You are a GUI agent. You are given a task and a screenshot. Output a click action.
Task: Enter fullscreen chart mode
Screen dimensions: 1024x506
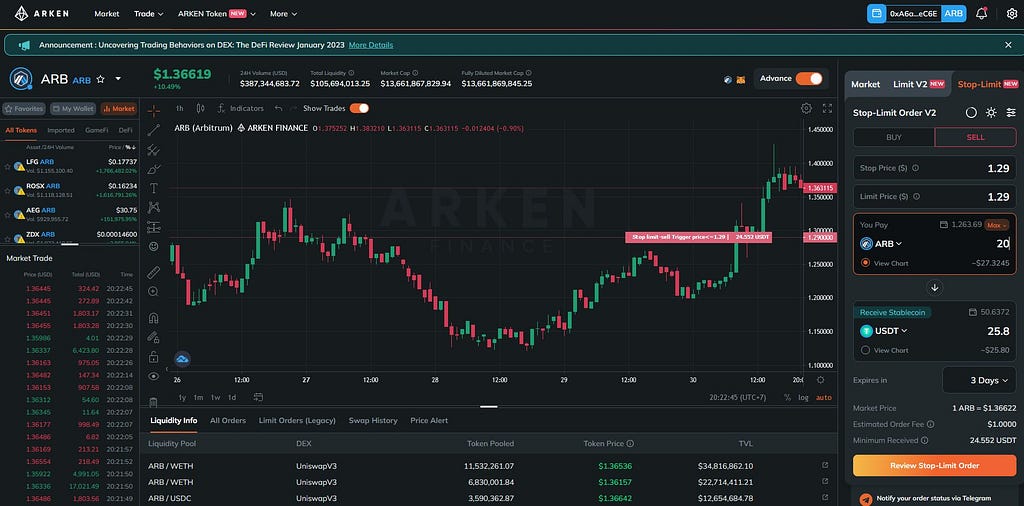click(827, 108)
